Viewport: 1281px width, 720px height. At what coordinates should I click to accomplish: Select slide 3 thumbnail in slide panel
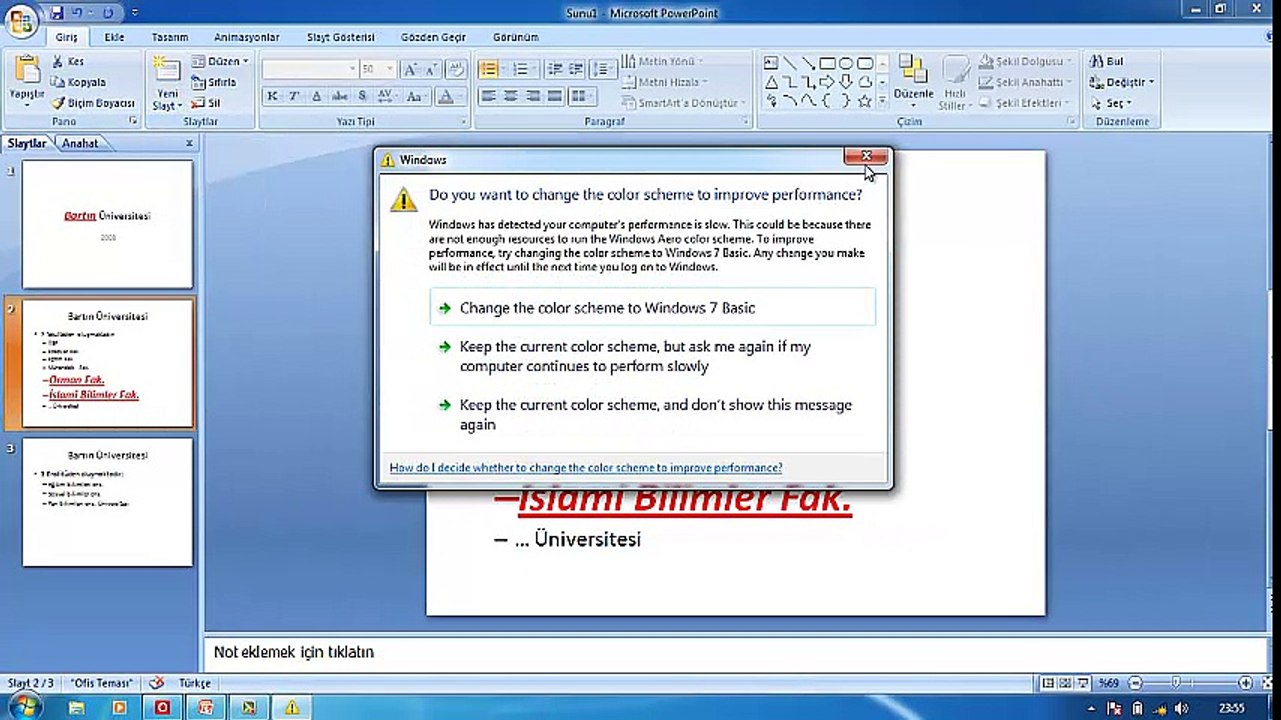pyautogui.click(x=108, y=502)
